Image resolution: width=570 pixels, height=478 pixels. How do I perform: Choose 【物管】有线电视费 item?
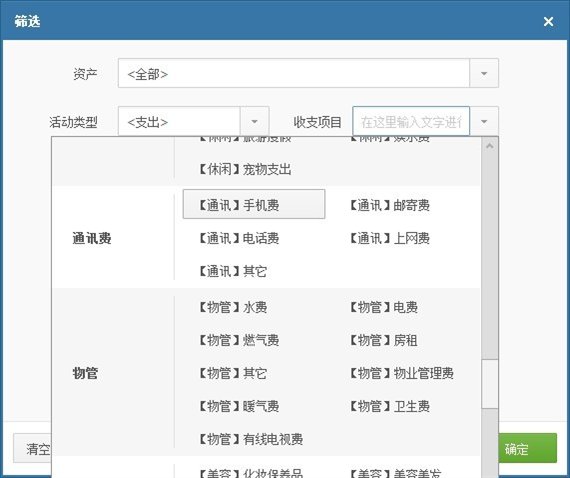(251, 439)
